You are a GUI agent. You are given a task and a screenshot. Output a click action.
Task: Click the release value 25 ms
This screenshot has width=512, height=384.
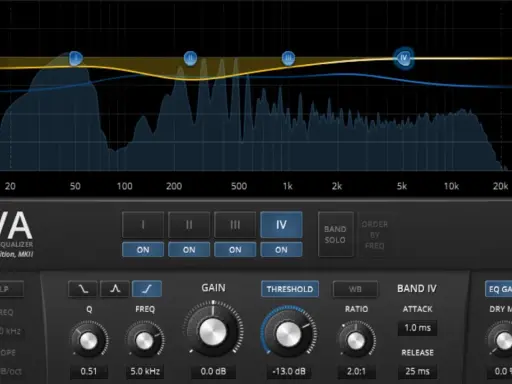[x=417, y=371]
